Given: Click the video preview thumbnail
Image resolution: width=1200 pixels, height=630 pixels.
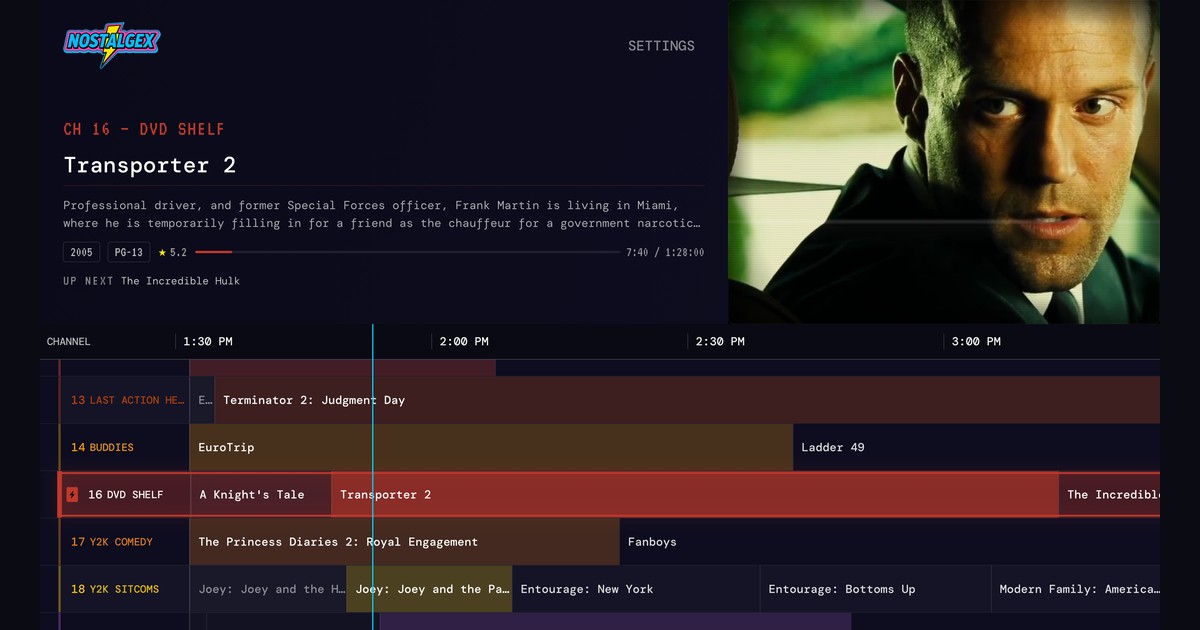Looking at the screenshot, I should pos(944,161).
